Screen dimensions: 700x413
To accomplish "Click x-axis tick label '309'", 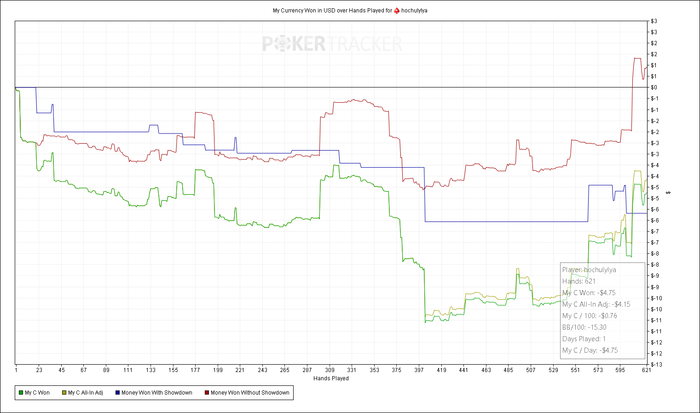I will (329, 370).
